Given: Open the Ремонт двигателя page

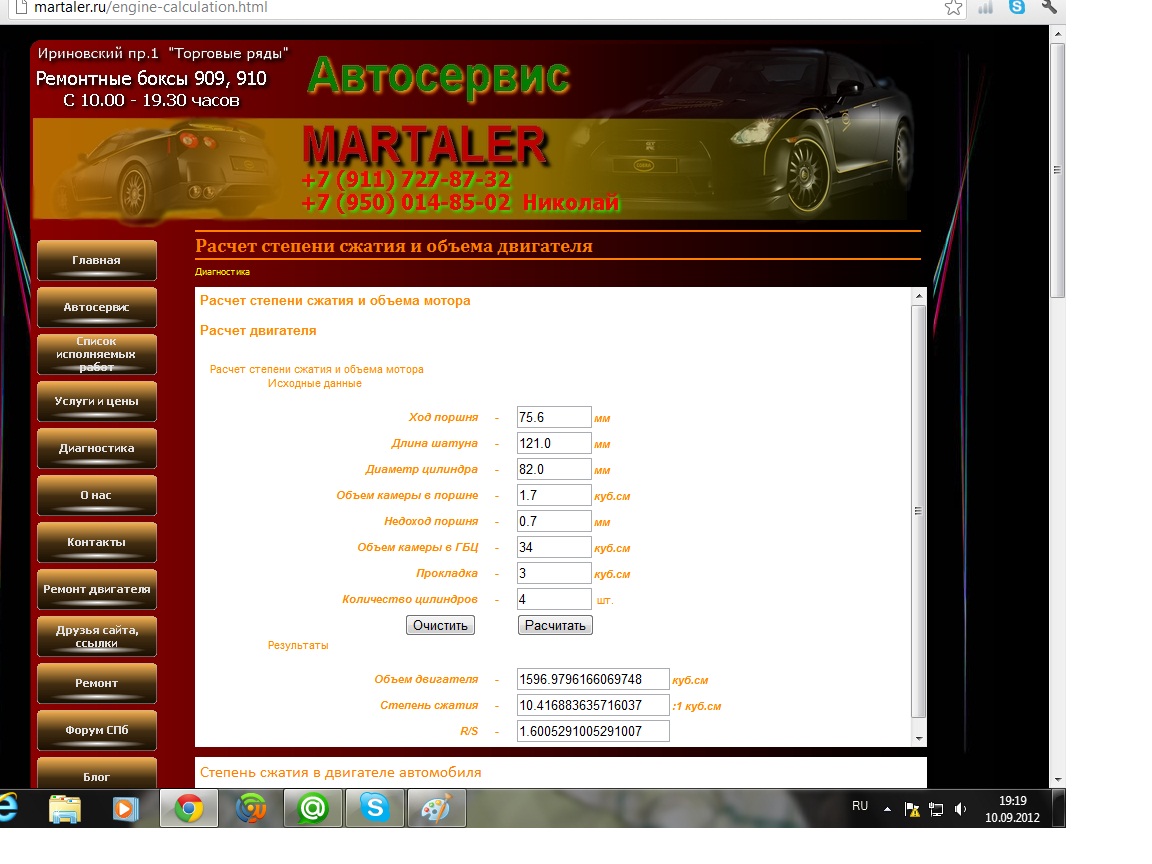Looking at the screenshot, I should pos(96,590).
